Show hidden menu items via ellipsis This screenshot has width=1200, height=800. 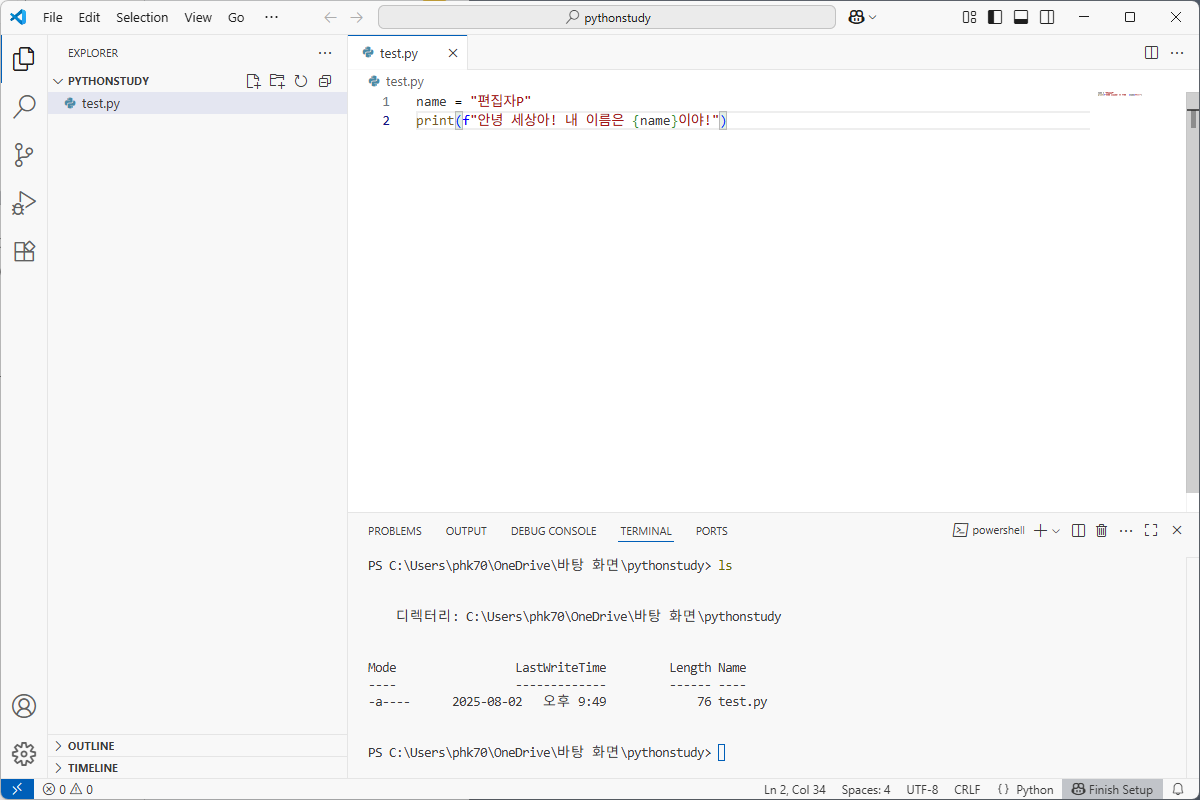[271, 17]
